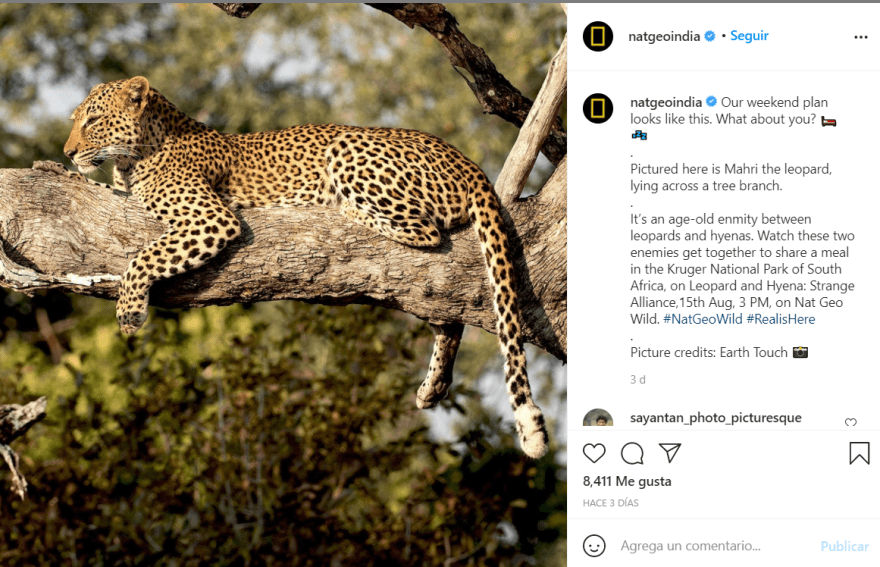This screenshot has height=567, width=880.
Task: Click natgeoindia username in the caption
Action: 667,102
